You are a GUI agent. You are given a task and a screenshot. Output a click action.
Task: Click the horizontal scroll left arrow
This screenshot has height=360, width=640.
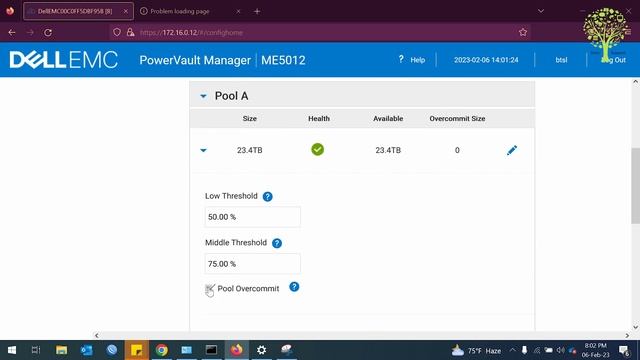96,336
